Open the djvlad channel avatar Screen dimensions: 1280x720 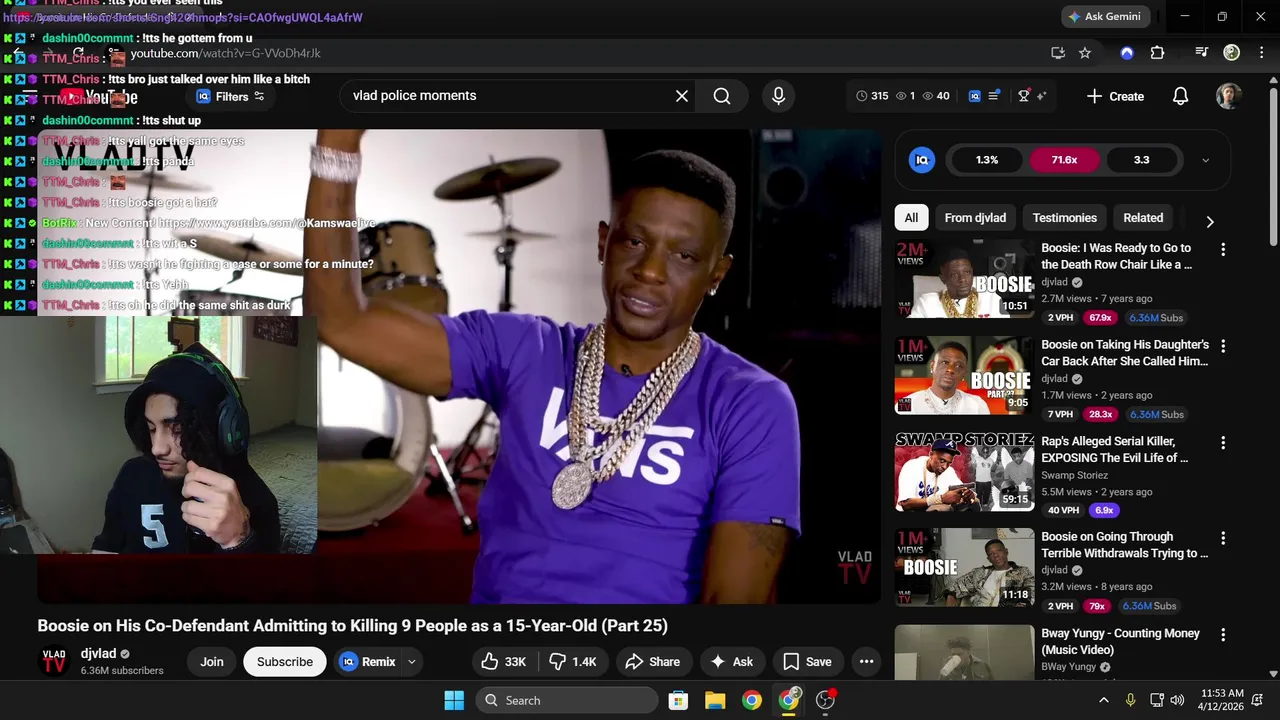click(54, 661)
